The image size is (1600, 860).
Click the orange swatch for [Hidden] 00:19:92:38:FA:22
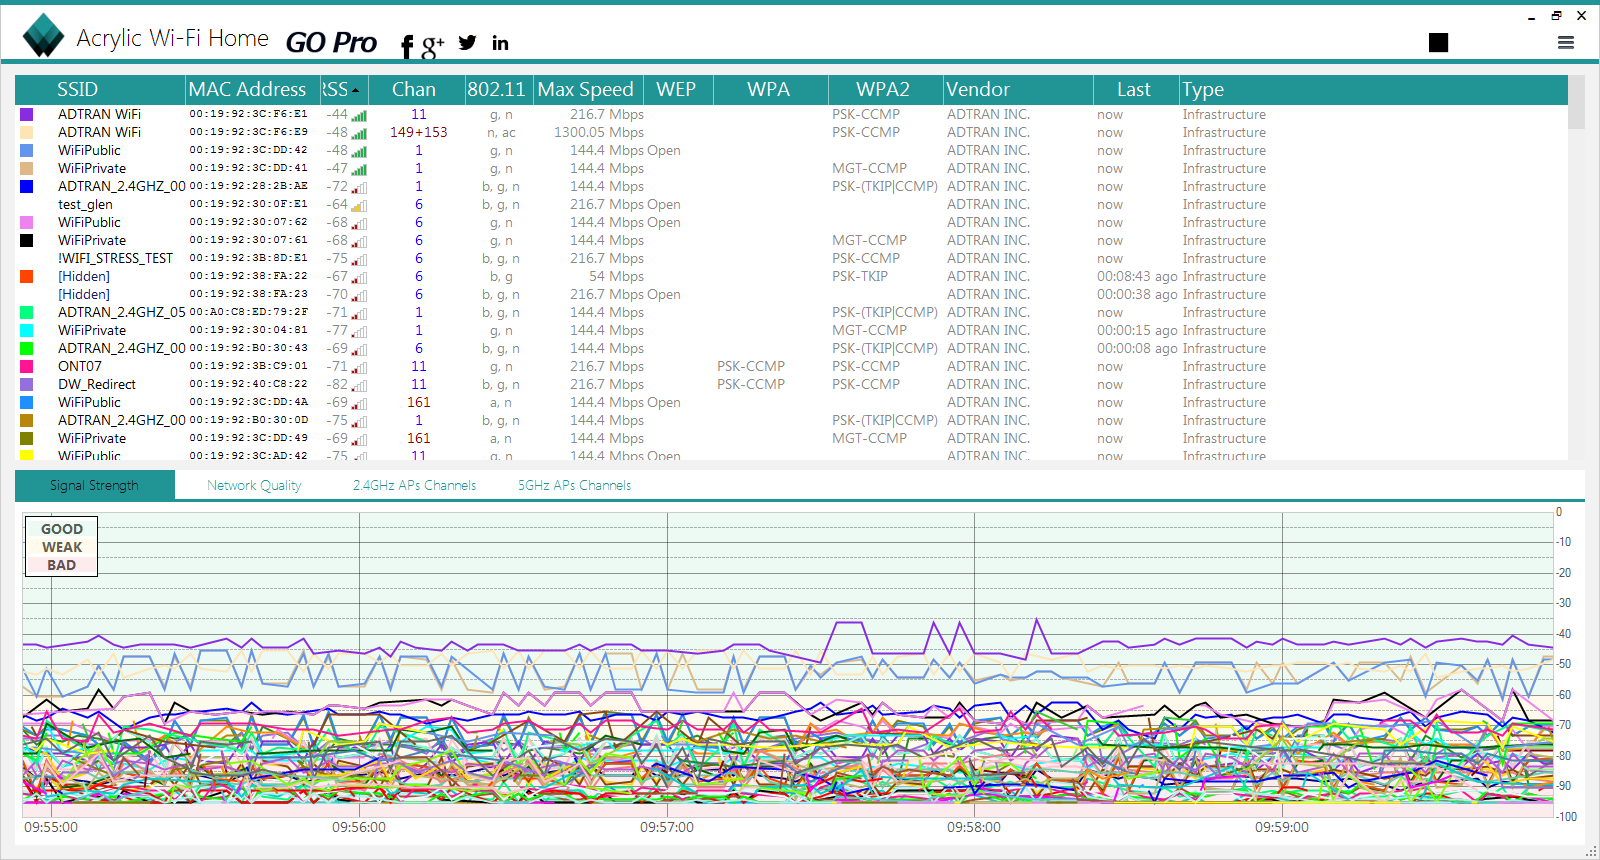(x=27, y=277)
